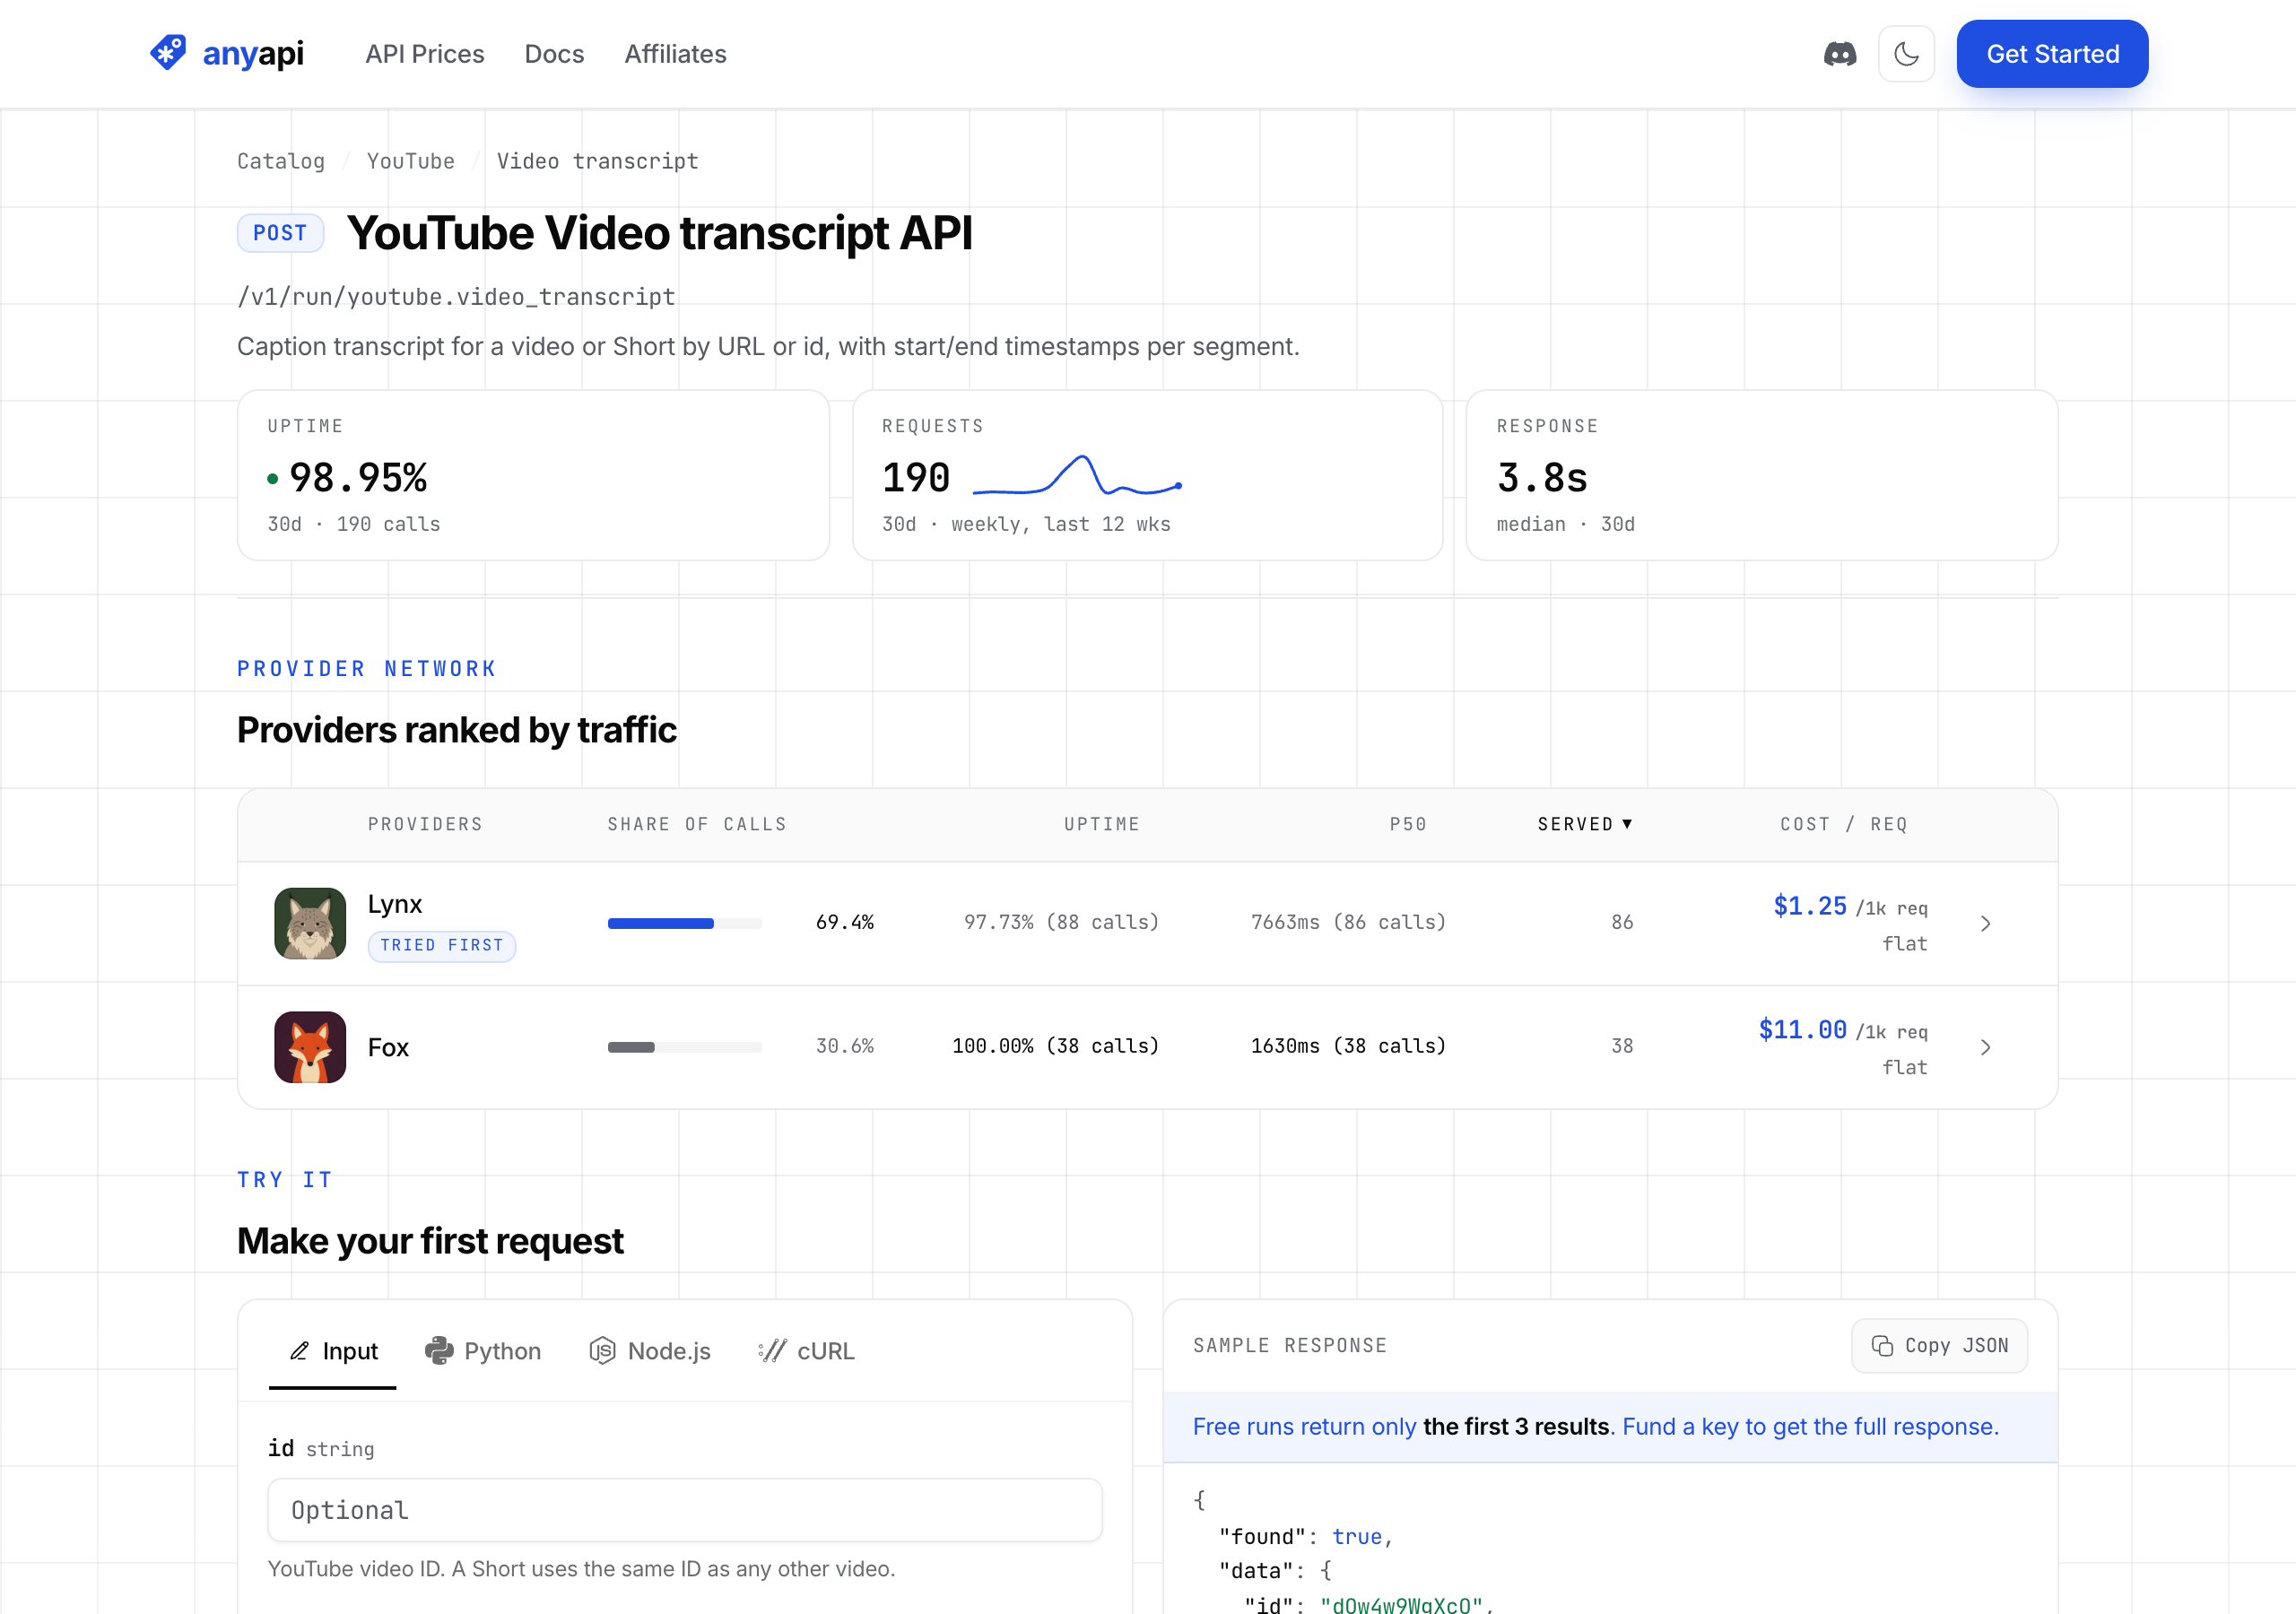Expand the Fox row chevron

point(1985,1047)
